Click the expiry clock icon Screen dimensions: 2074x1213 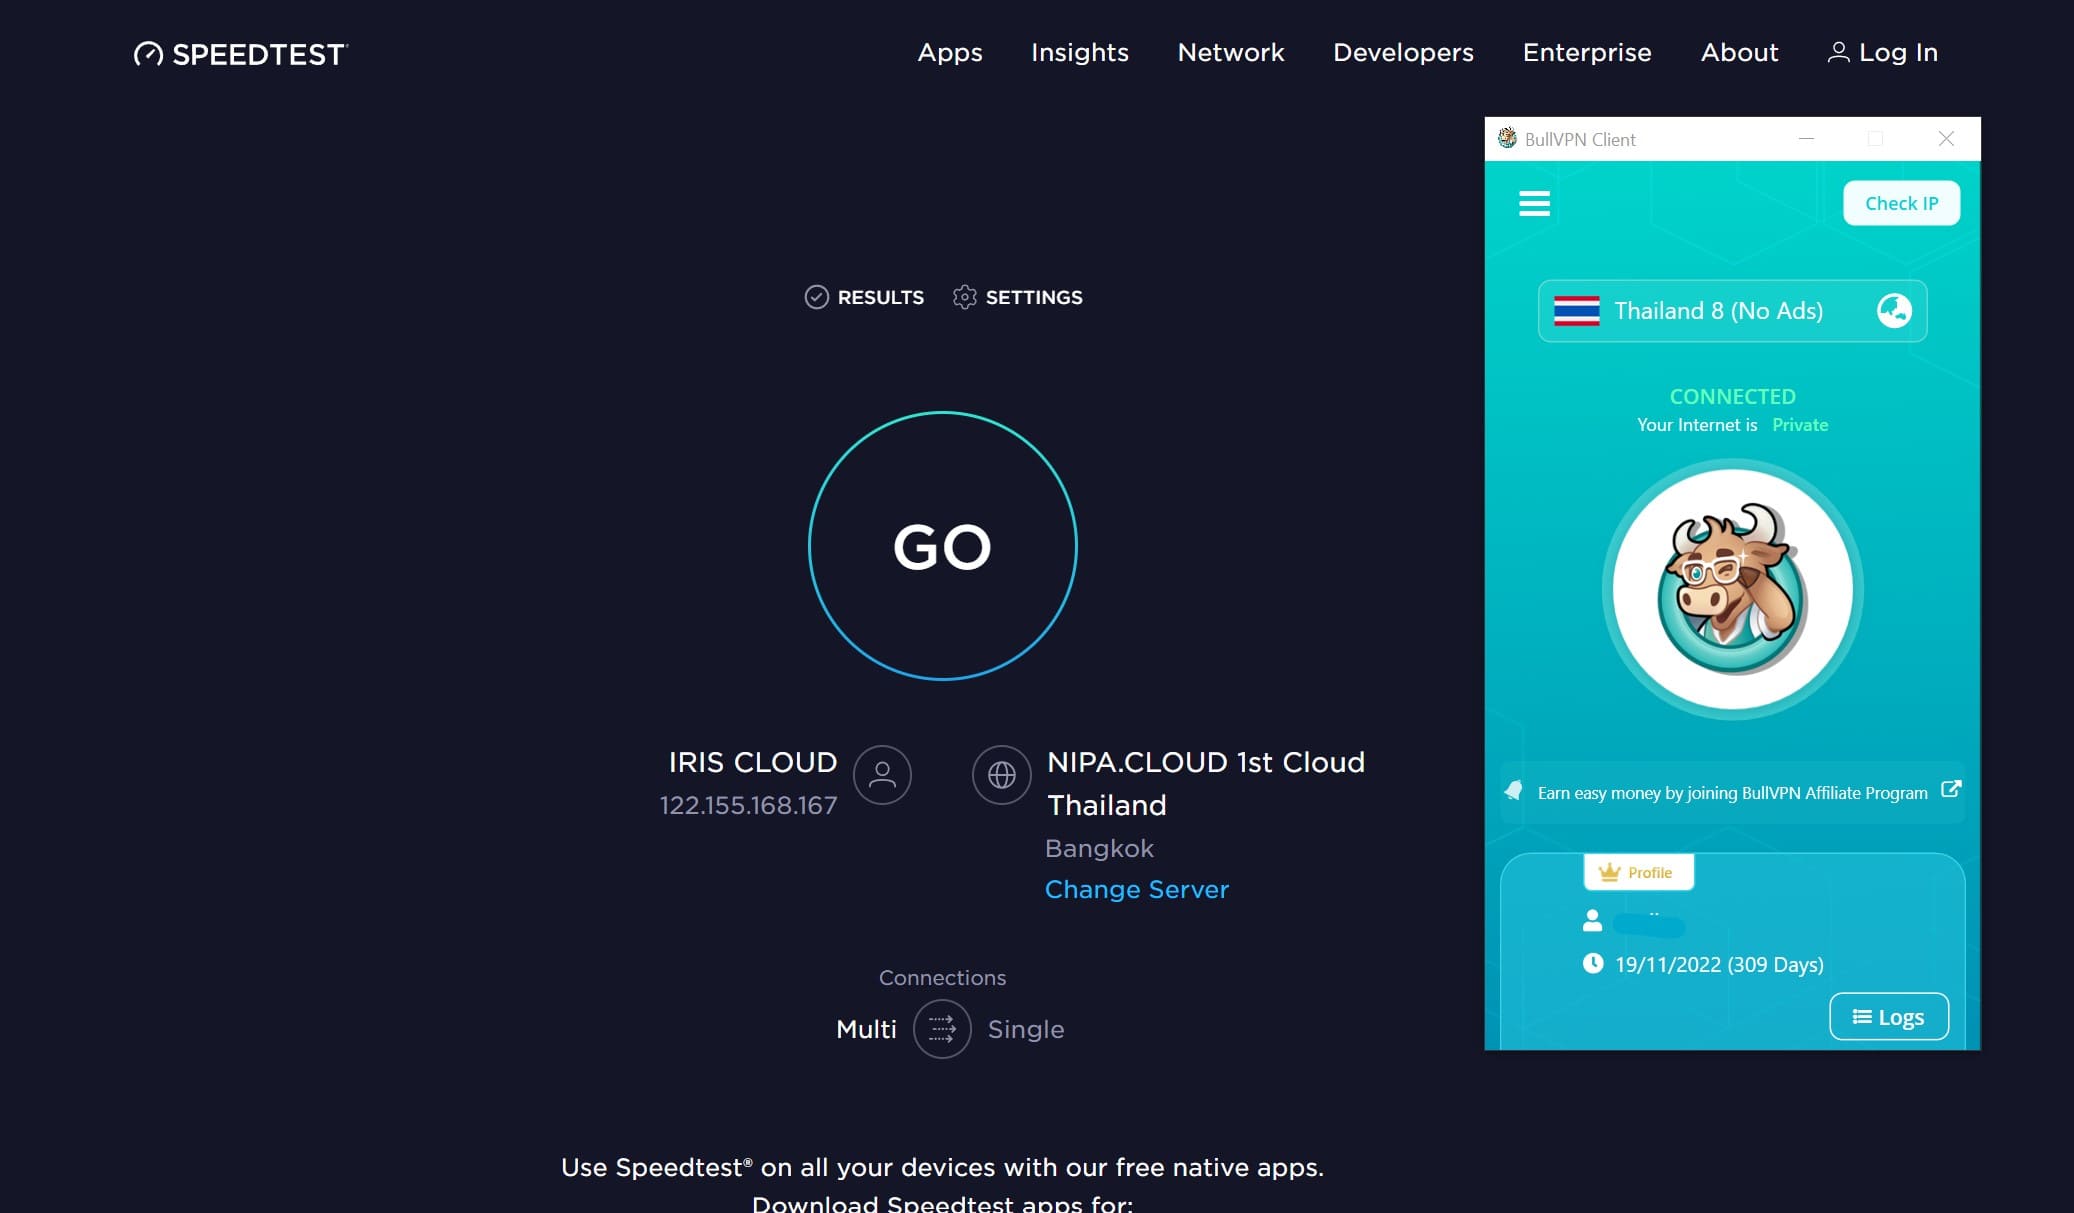pyautogui.click(x=1593, y=963)
